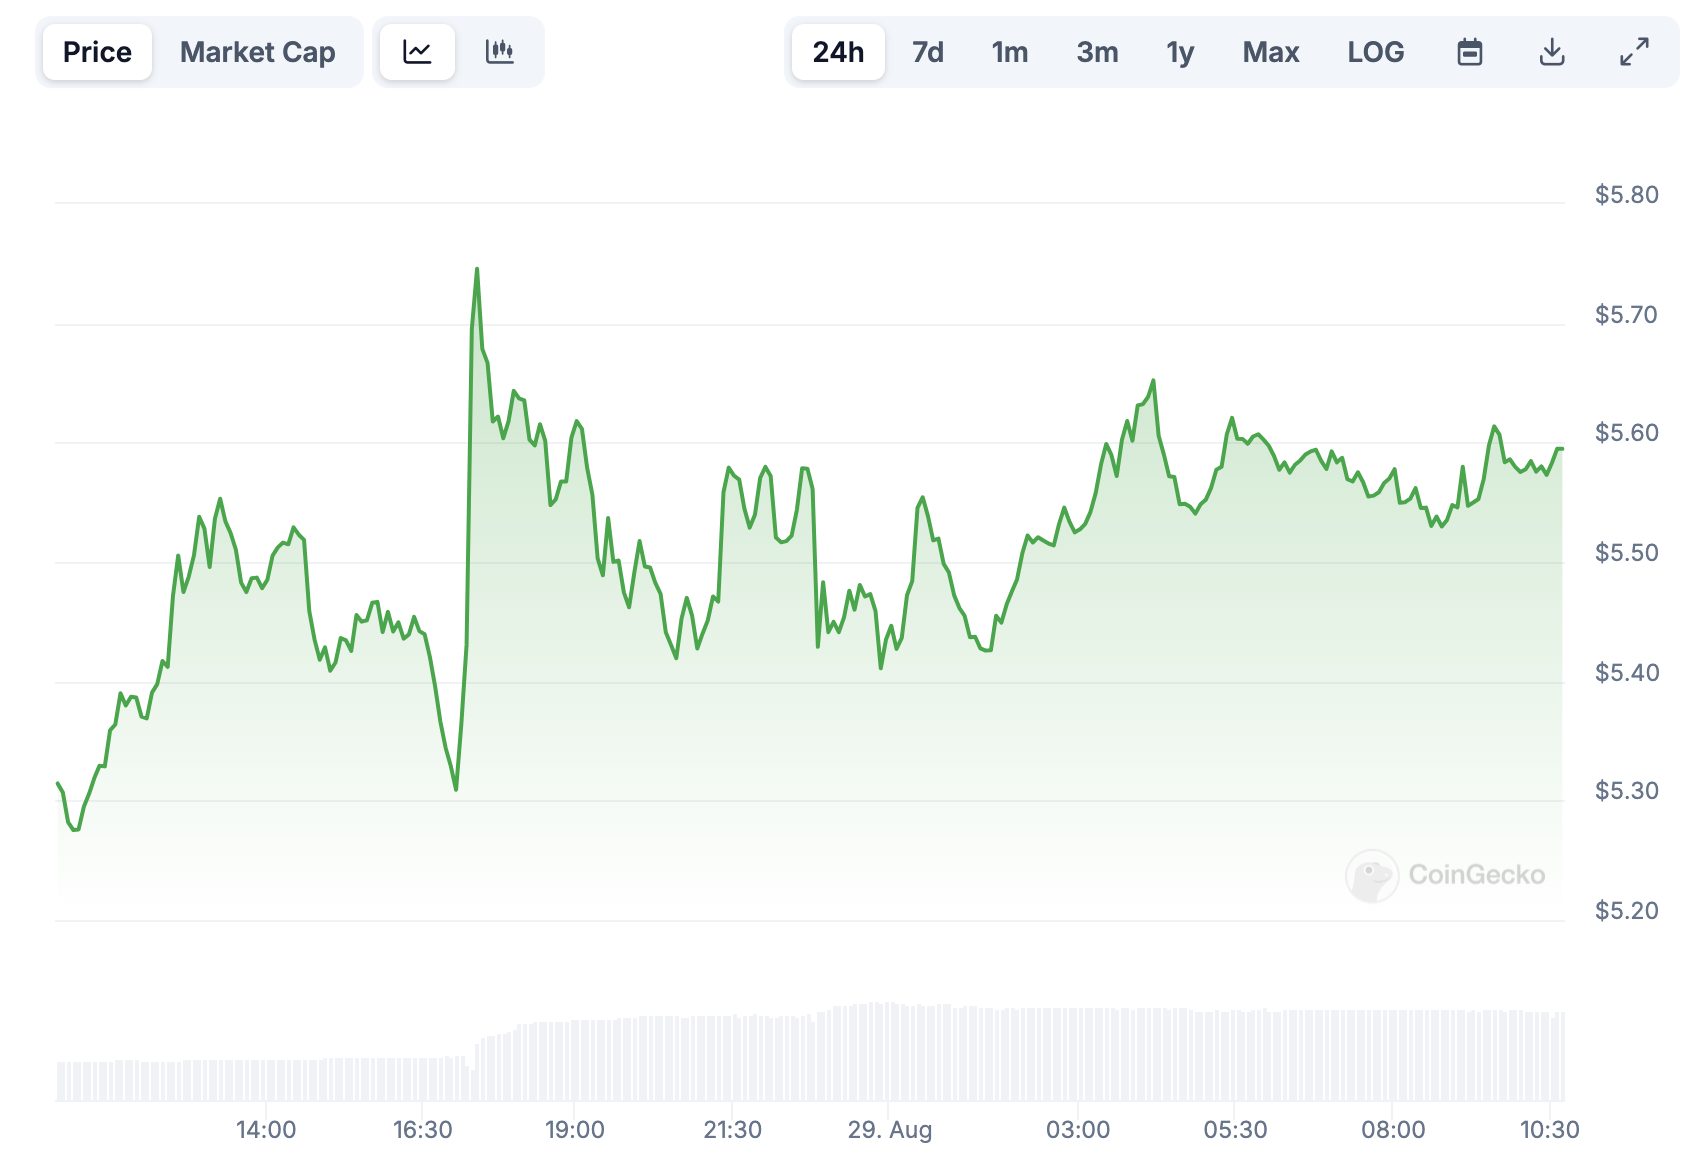Show the 1y time range
Screen dimensions: 1702x1172
pyautogui.click(x=1180, y=52)
